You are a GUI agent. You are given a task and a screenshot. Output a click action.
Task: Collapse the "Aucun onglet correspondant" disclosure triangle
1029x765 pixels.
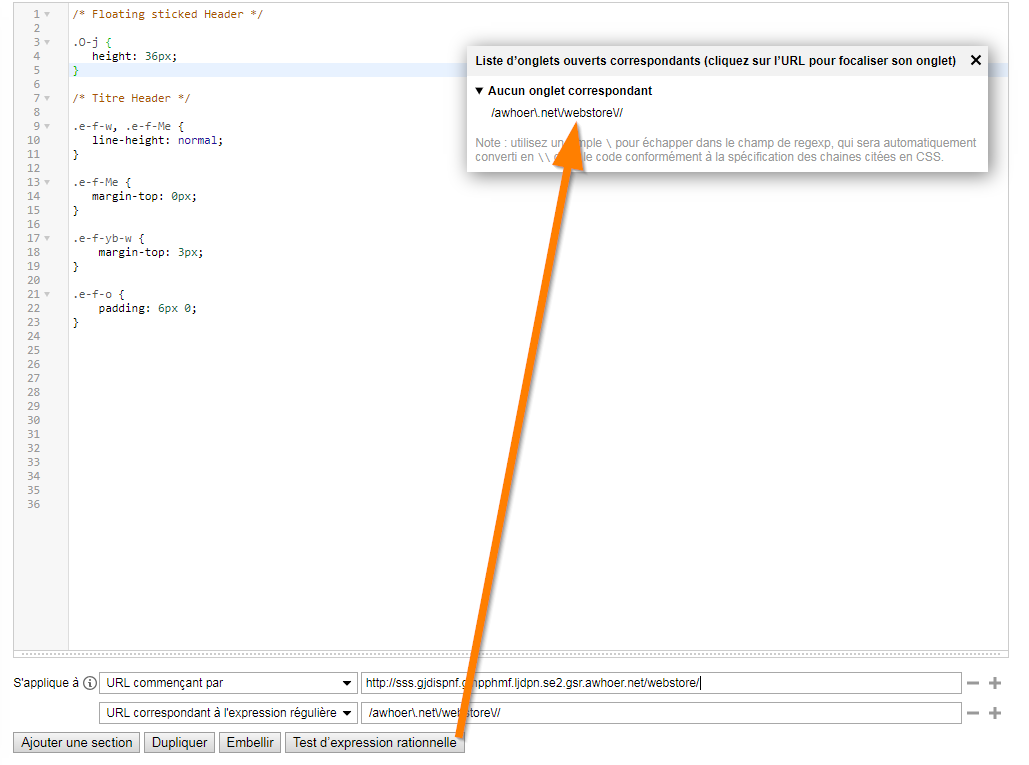479,90
